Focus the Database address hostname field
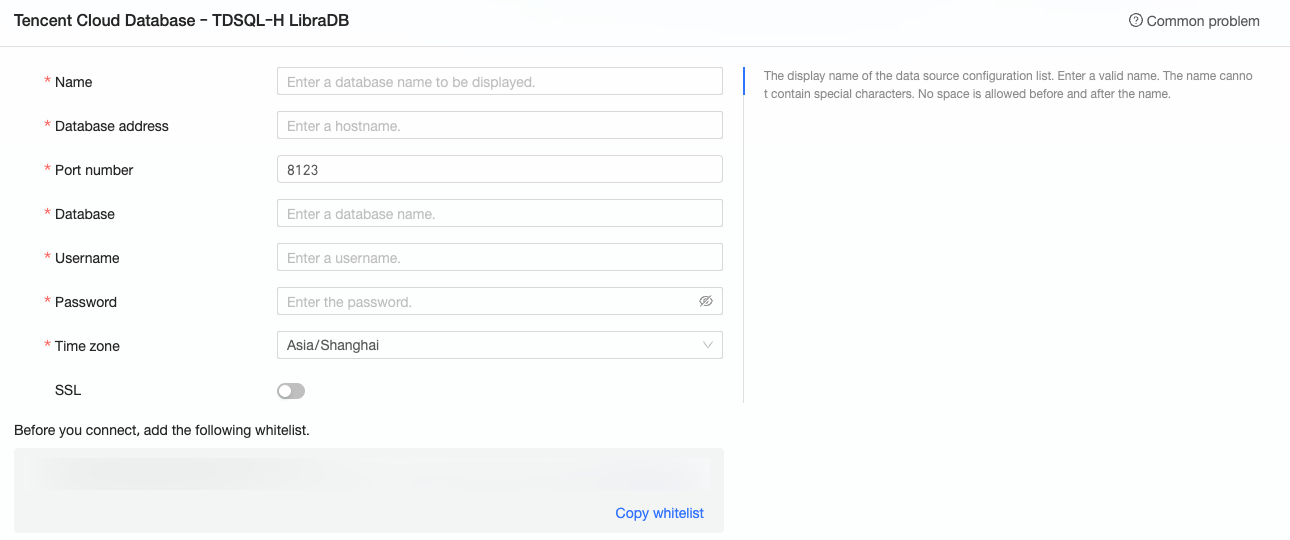 [499, 125]
